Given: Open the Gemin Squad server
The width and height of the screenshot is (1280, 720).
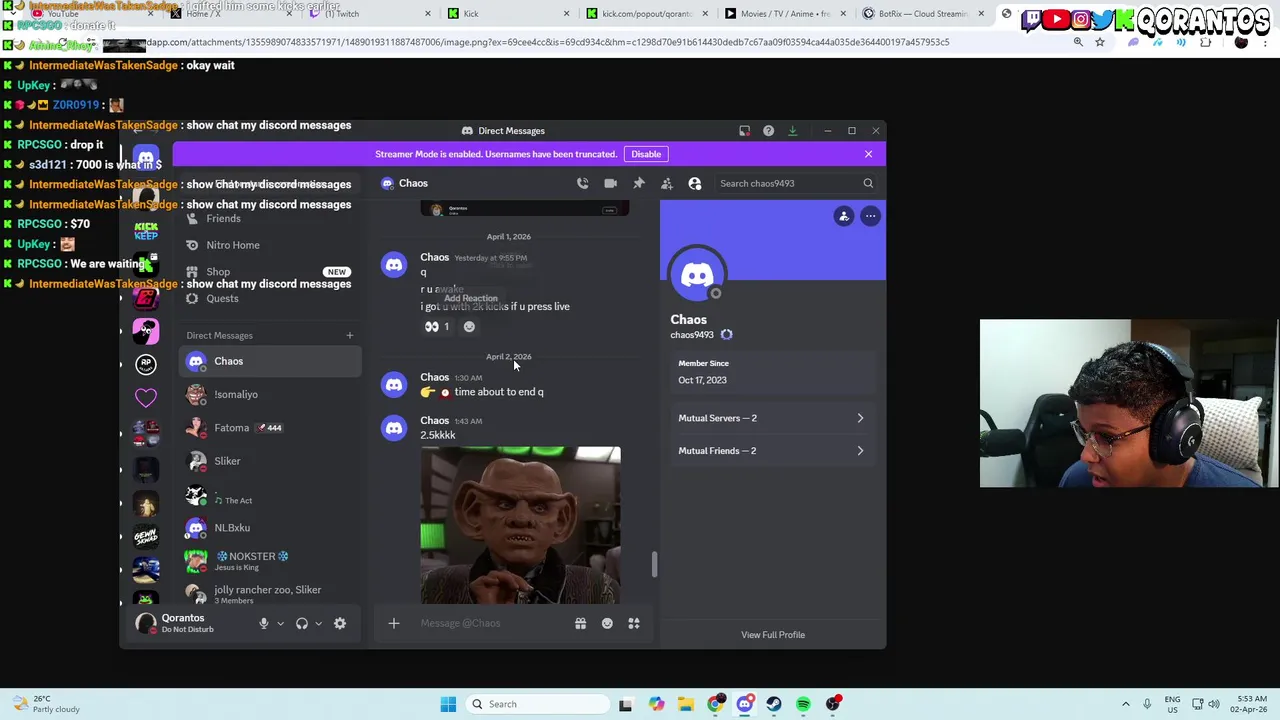Looking at the screenshot, I should point(146,536).
